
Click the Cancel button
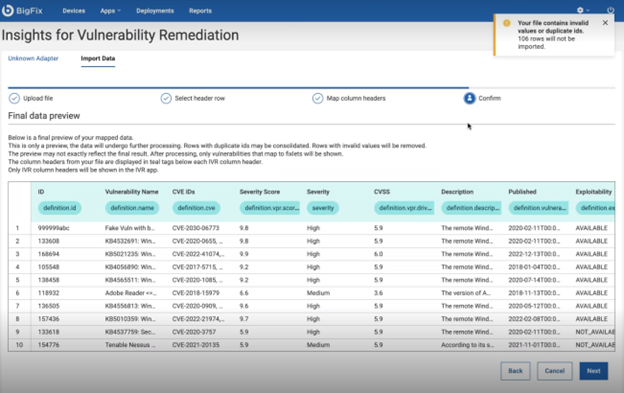(555, 371)
